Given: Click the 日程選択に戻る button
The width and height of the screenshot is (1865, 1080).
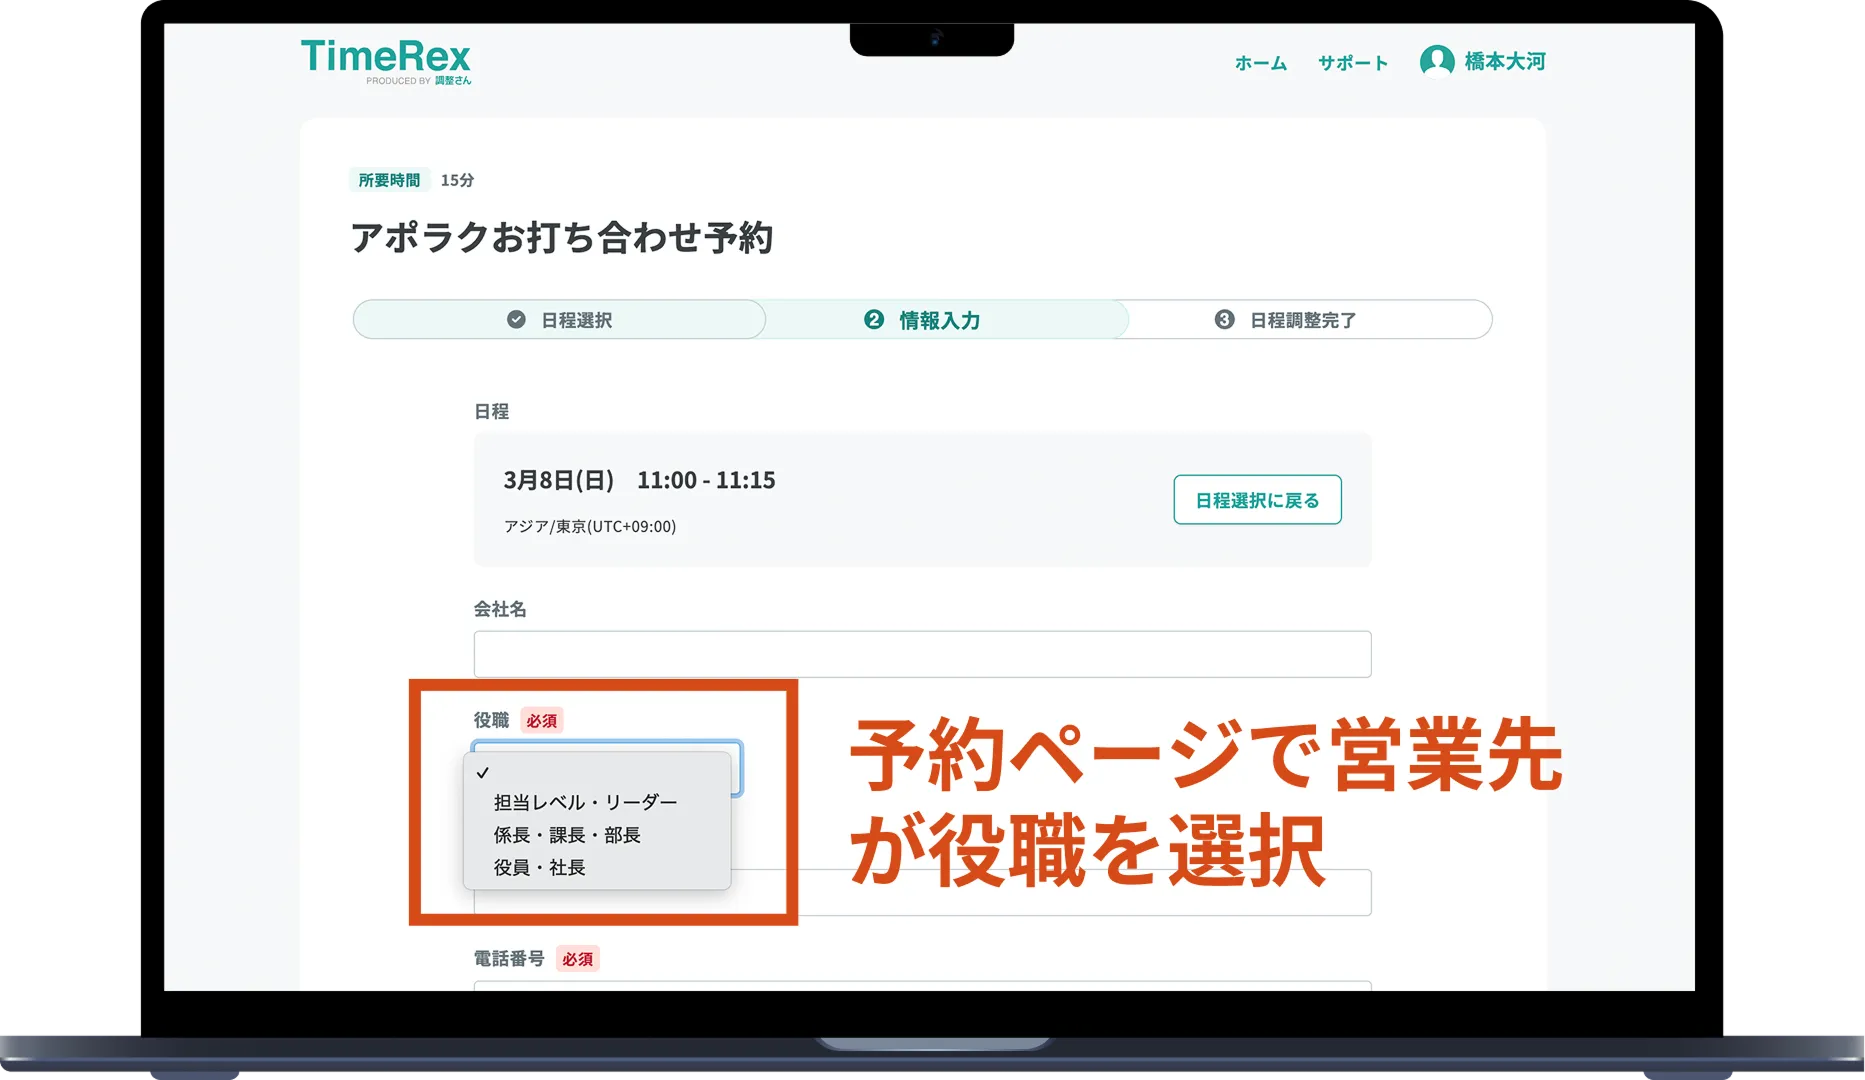Looking at the screenshot, I should 1257,499.
